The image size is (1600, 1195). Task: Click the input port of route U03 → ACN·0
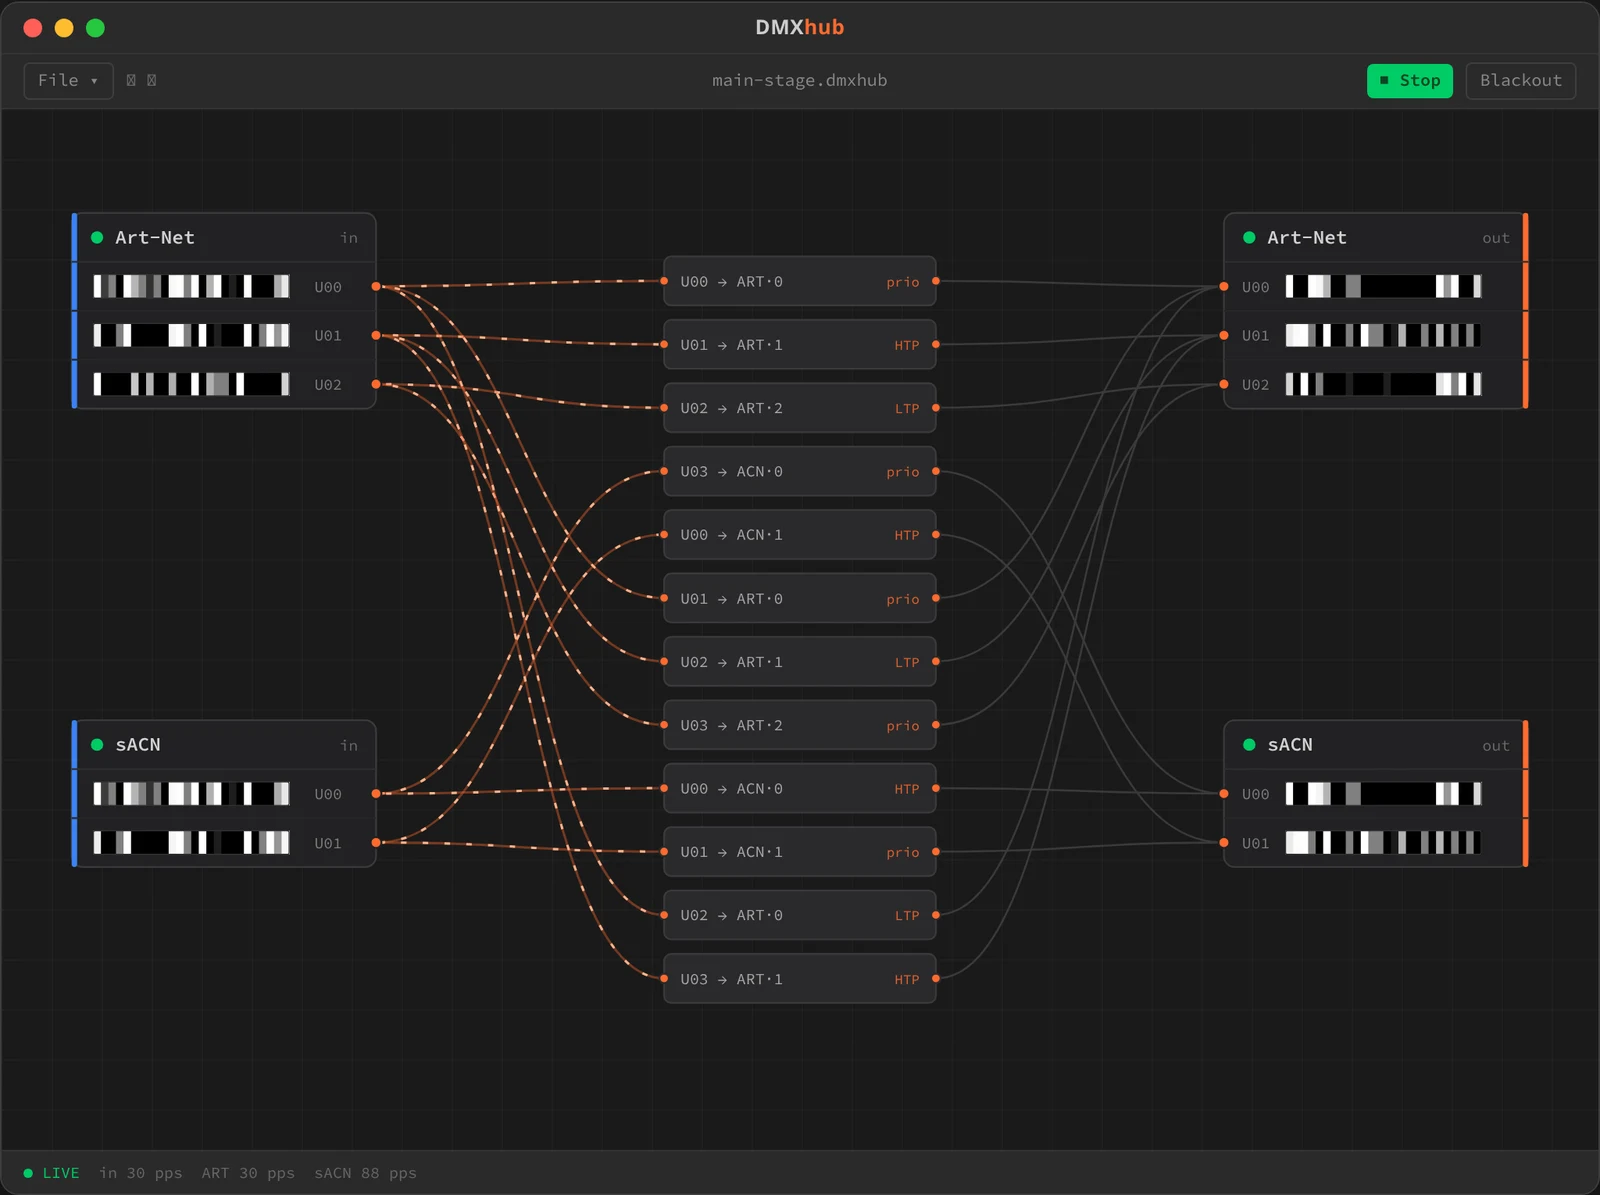click(664, 471)
